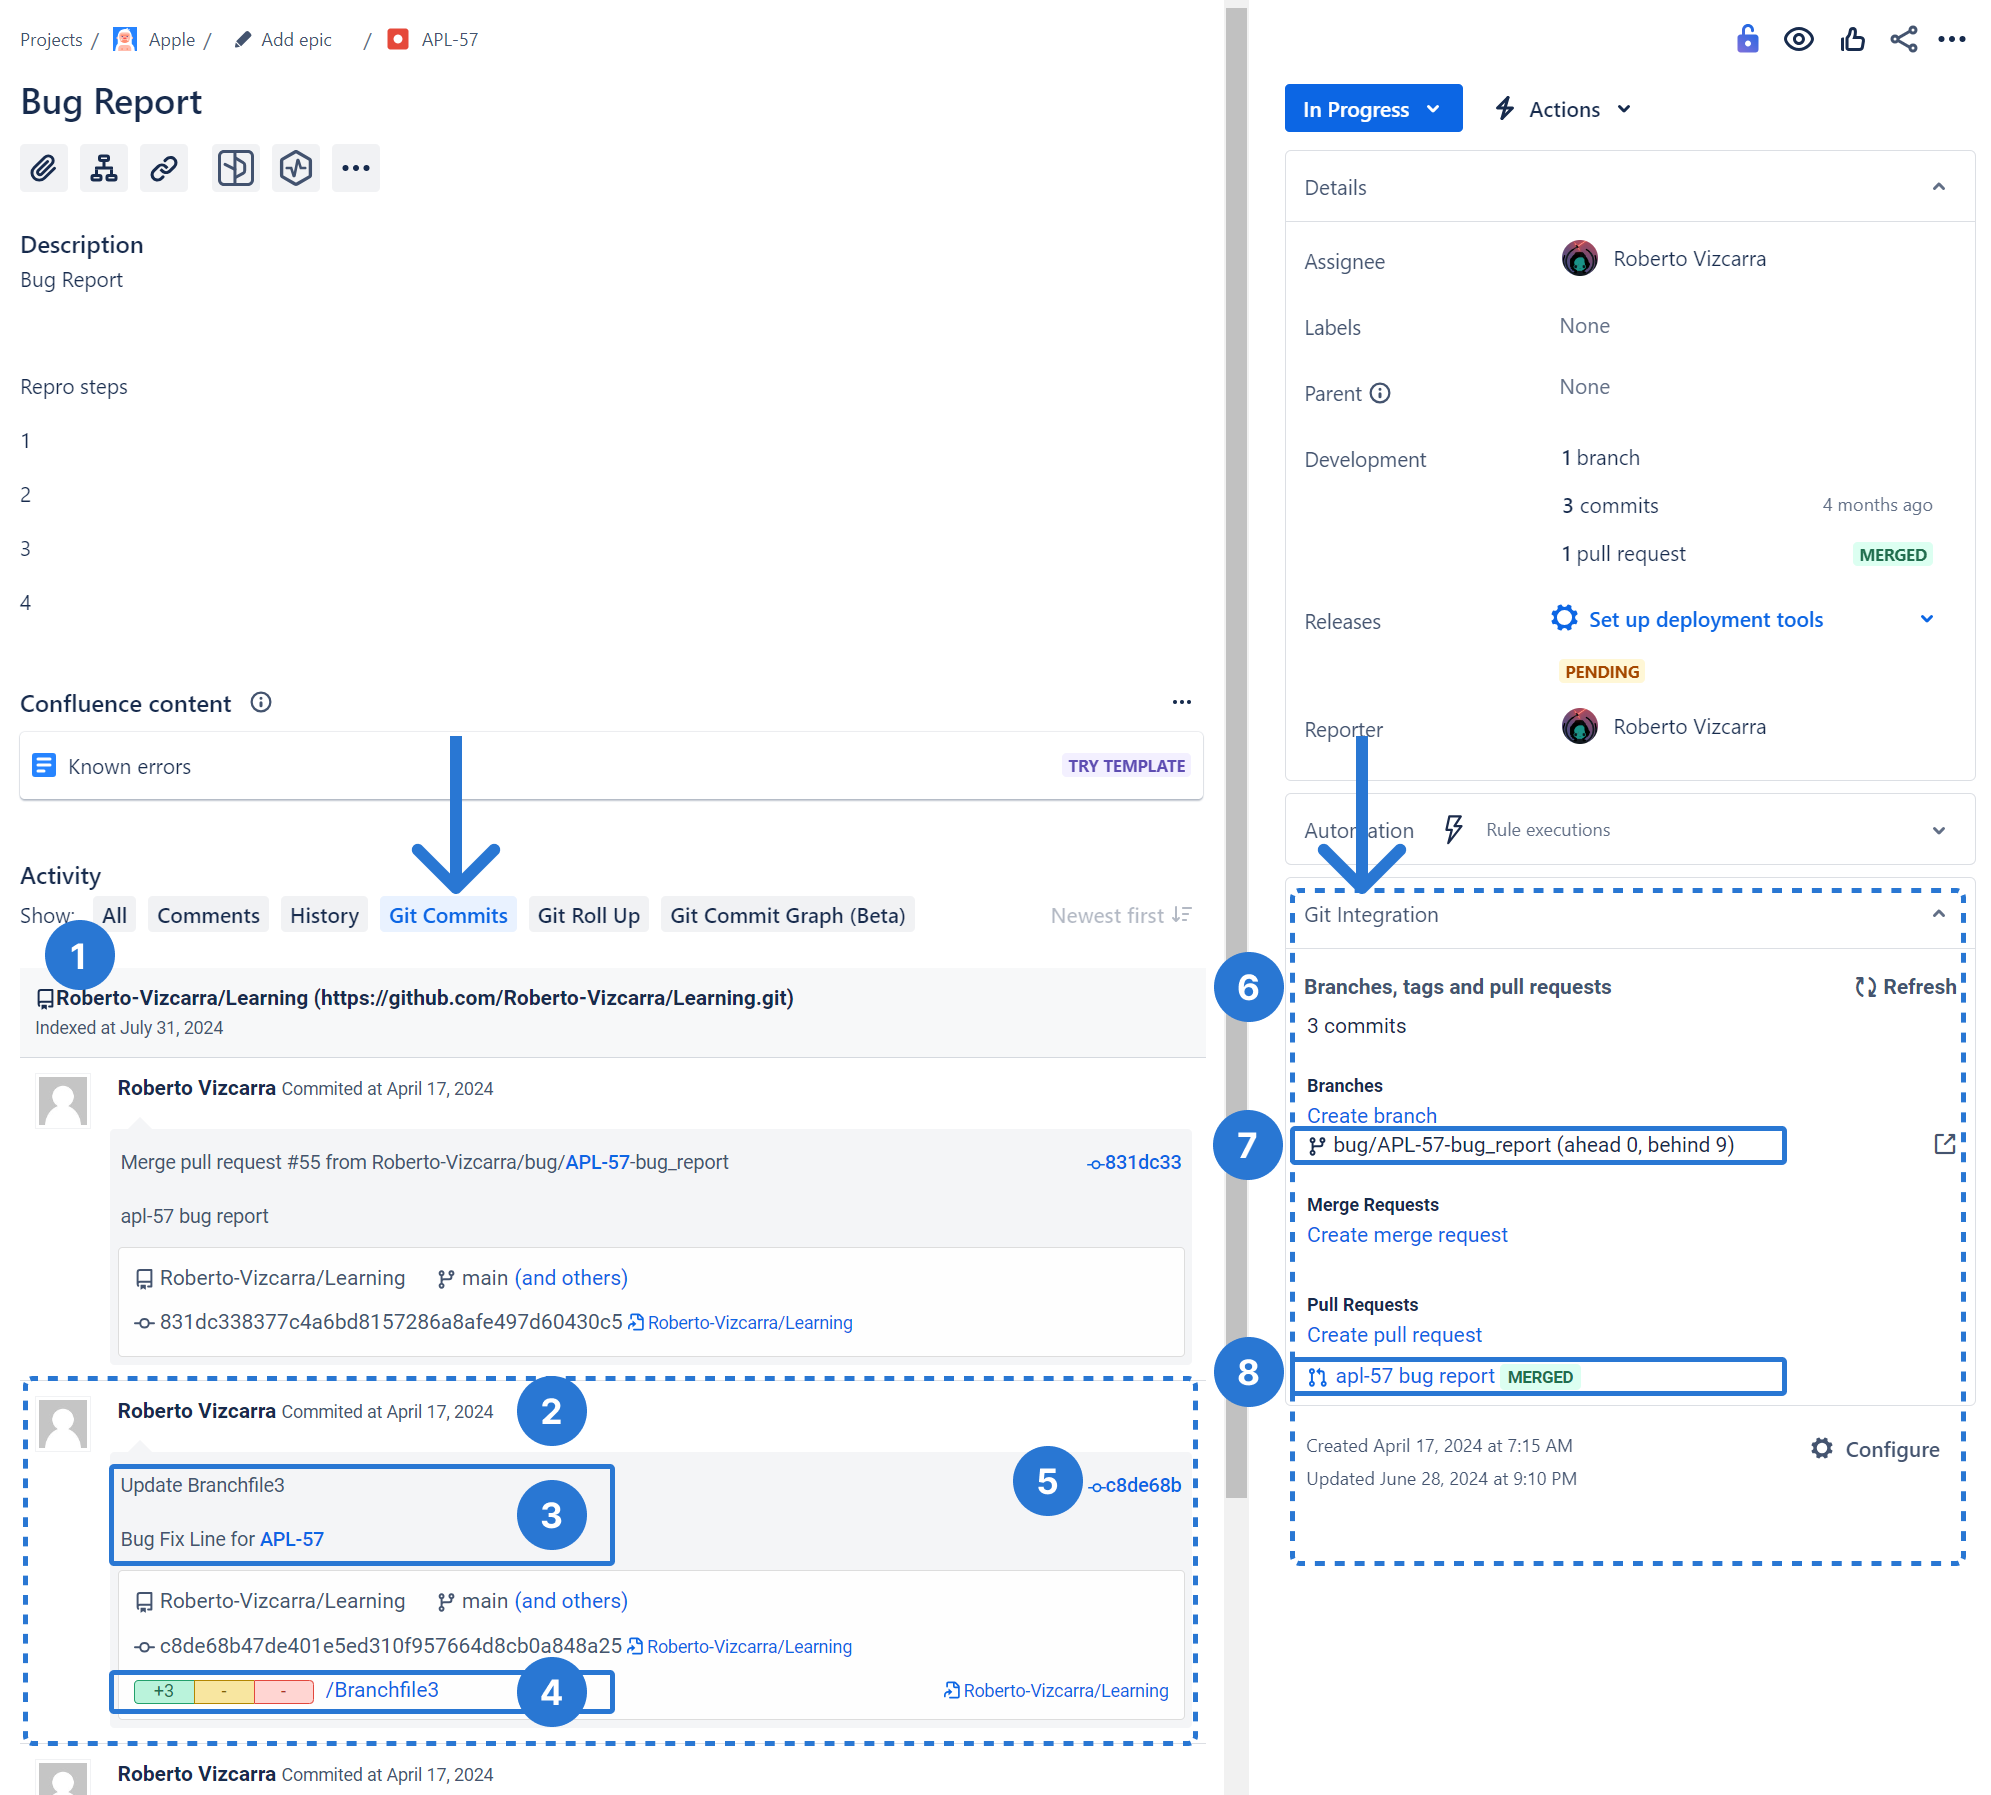Click the Add epic pencil icon
Image resolution: width=1991 pixels, height=1795 pixels.
click(x=243, y=40)
